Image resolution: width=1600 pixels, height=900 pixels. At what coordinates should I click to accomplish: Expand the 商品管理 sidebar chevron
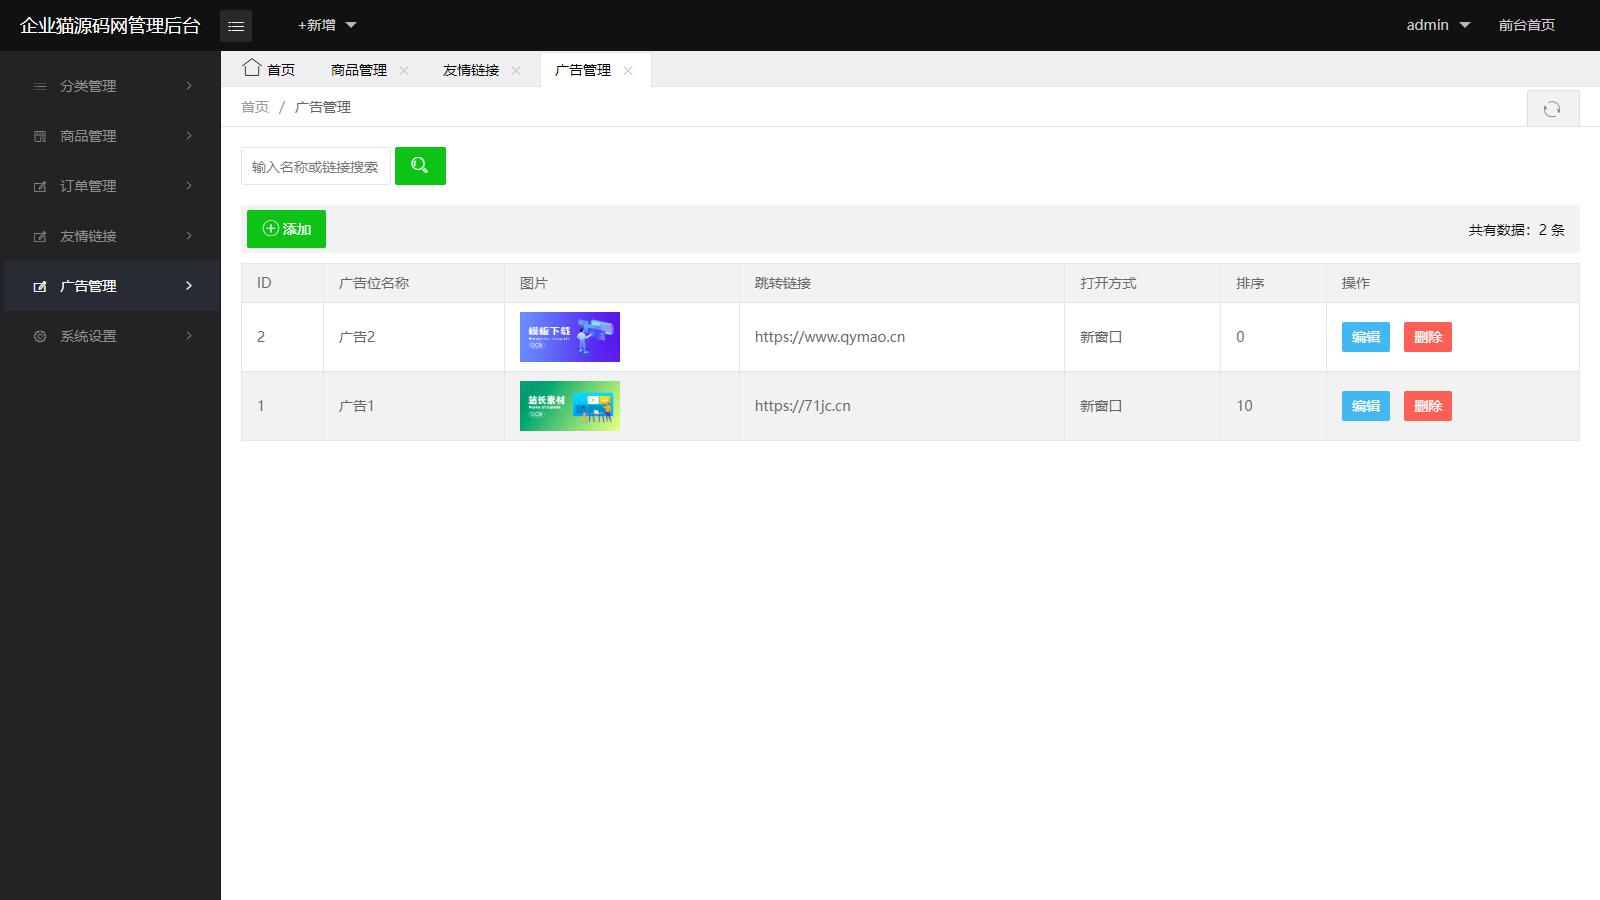(x=190, y=136)
